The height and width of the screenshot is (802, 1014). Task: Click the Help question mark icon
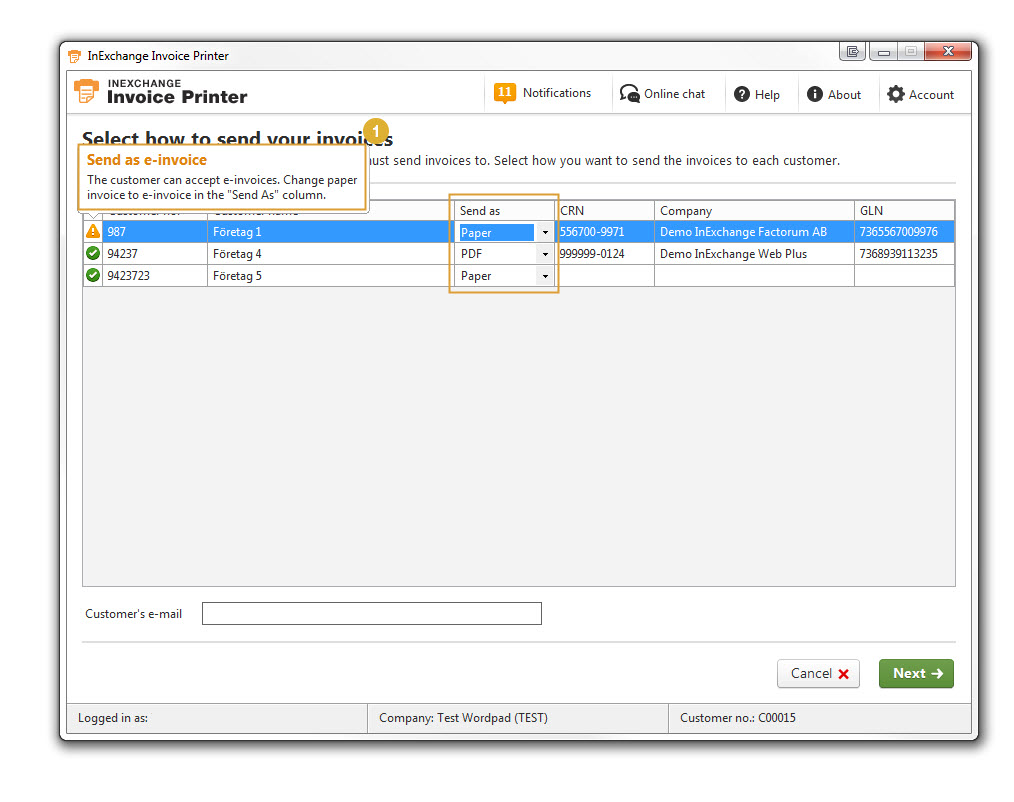pos(742,94)
